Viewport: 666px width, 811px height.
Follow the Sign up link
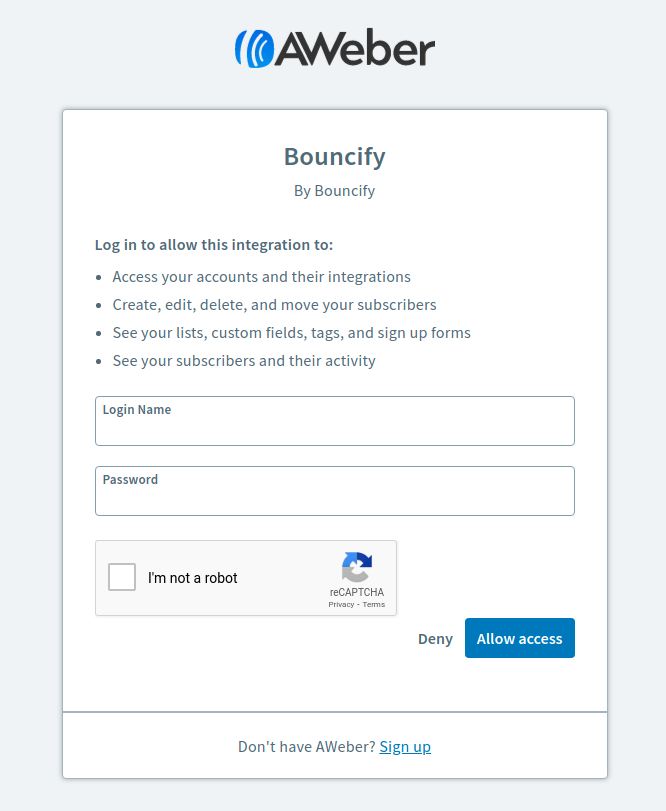pyautogui.click(x=405, y=747)
